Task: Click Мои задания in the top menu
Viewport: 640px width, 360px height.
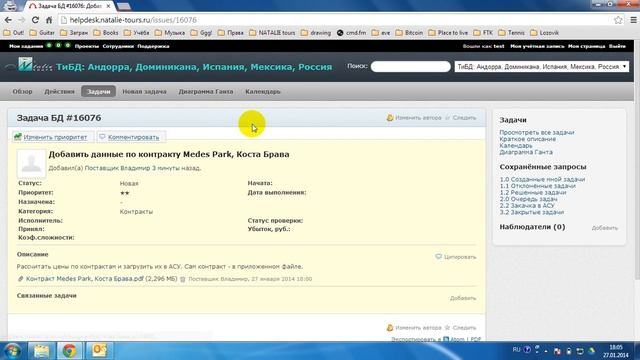Action: [x=26, y=46]
